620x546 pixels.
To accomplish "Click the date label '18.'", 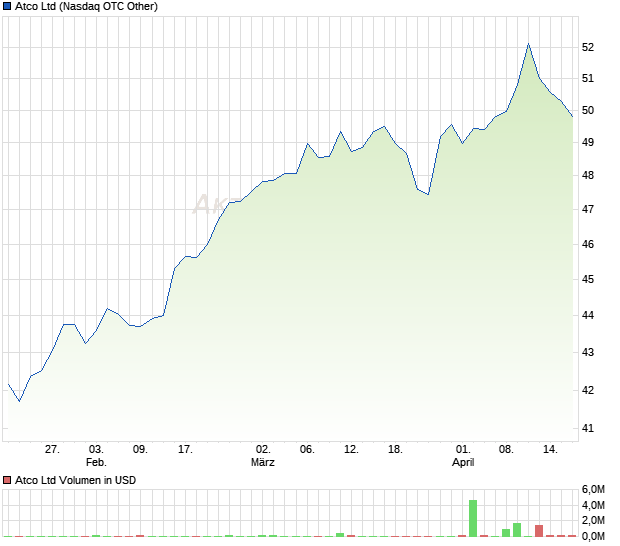I will point(395,450).
